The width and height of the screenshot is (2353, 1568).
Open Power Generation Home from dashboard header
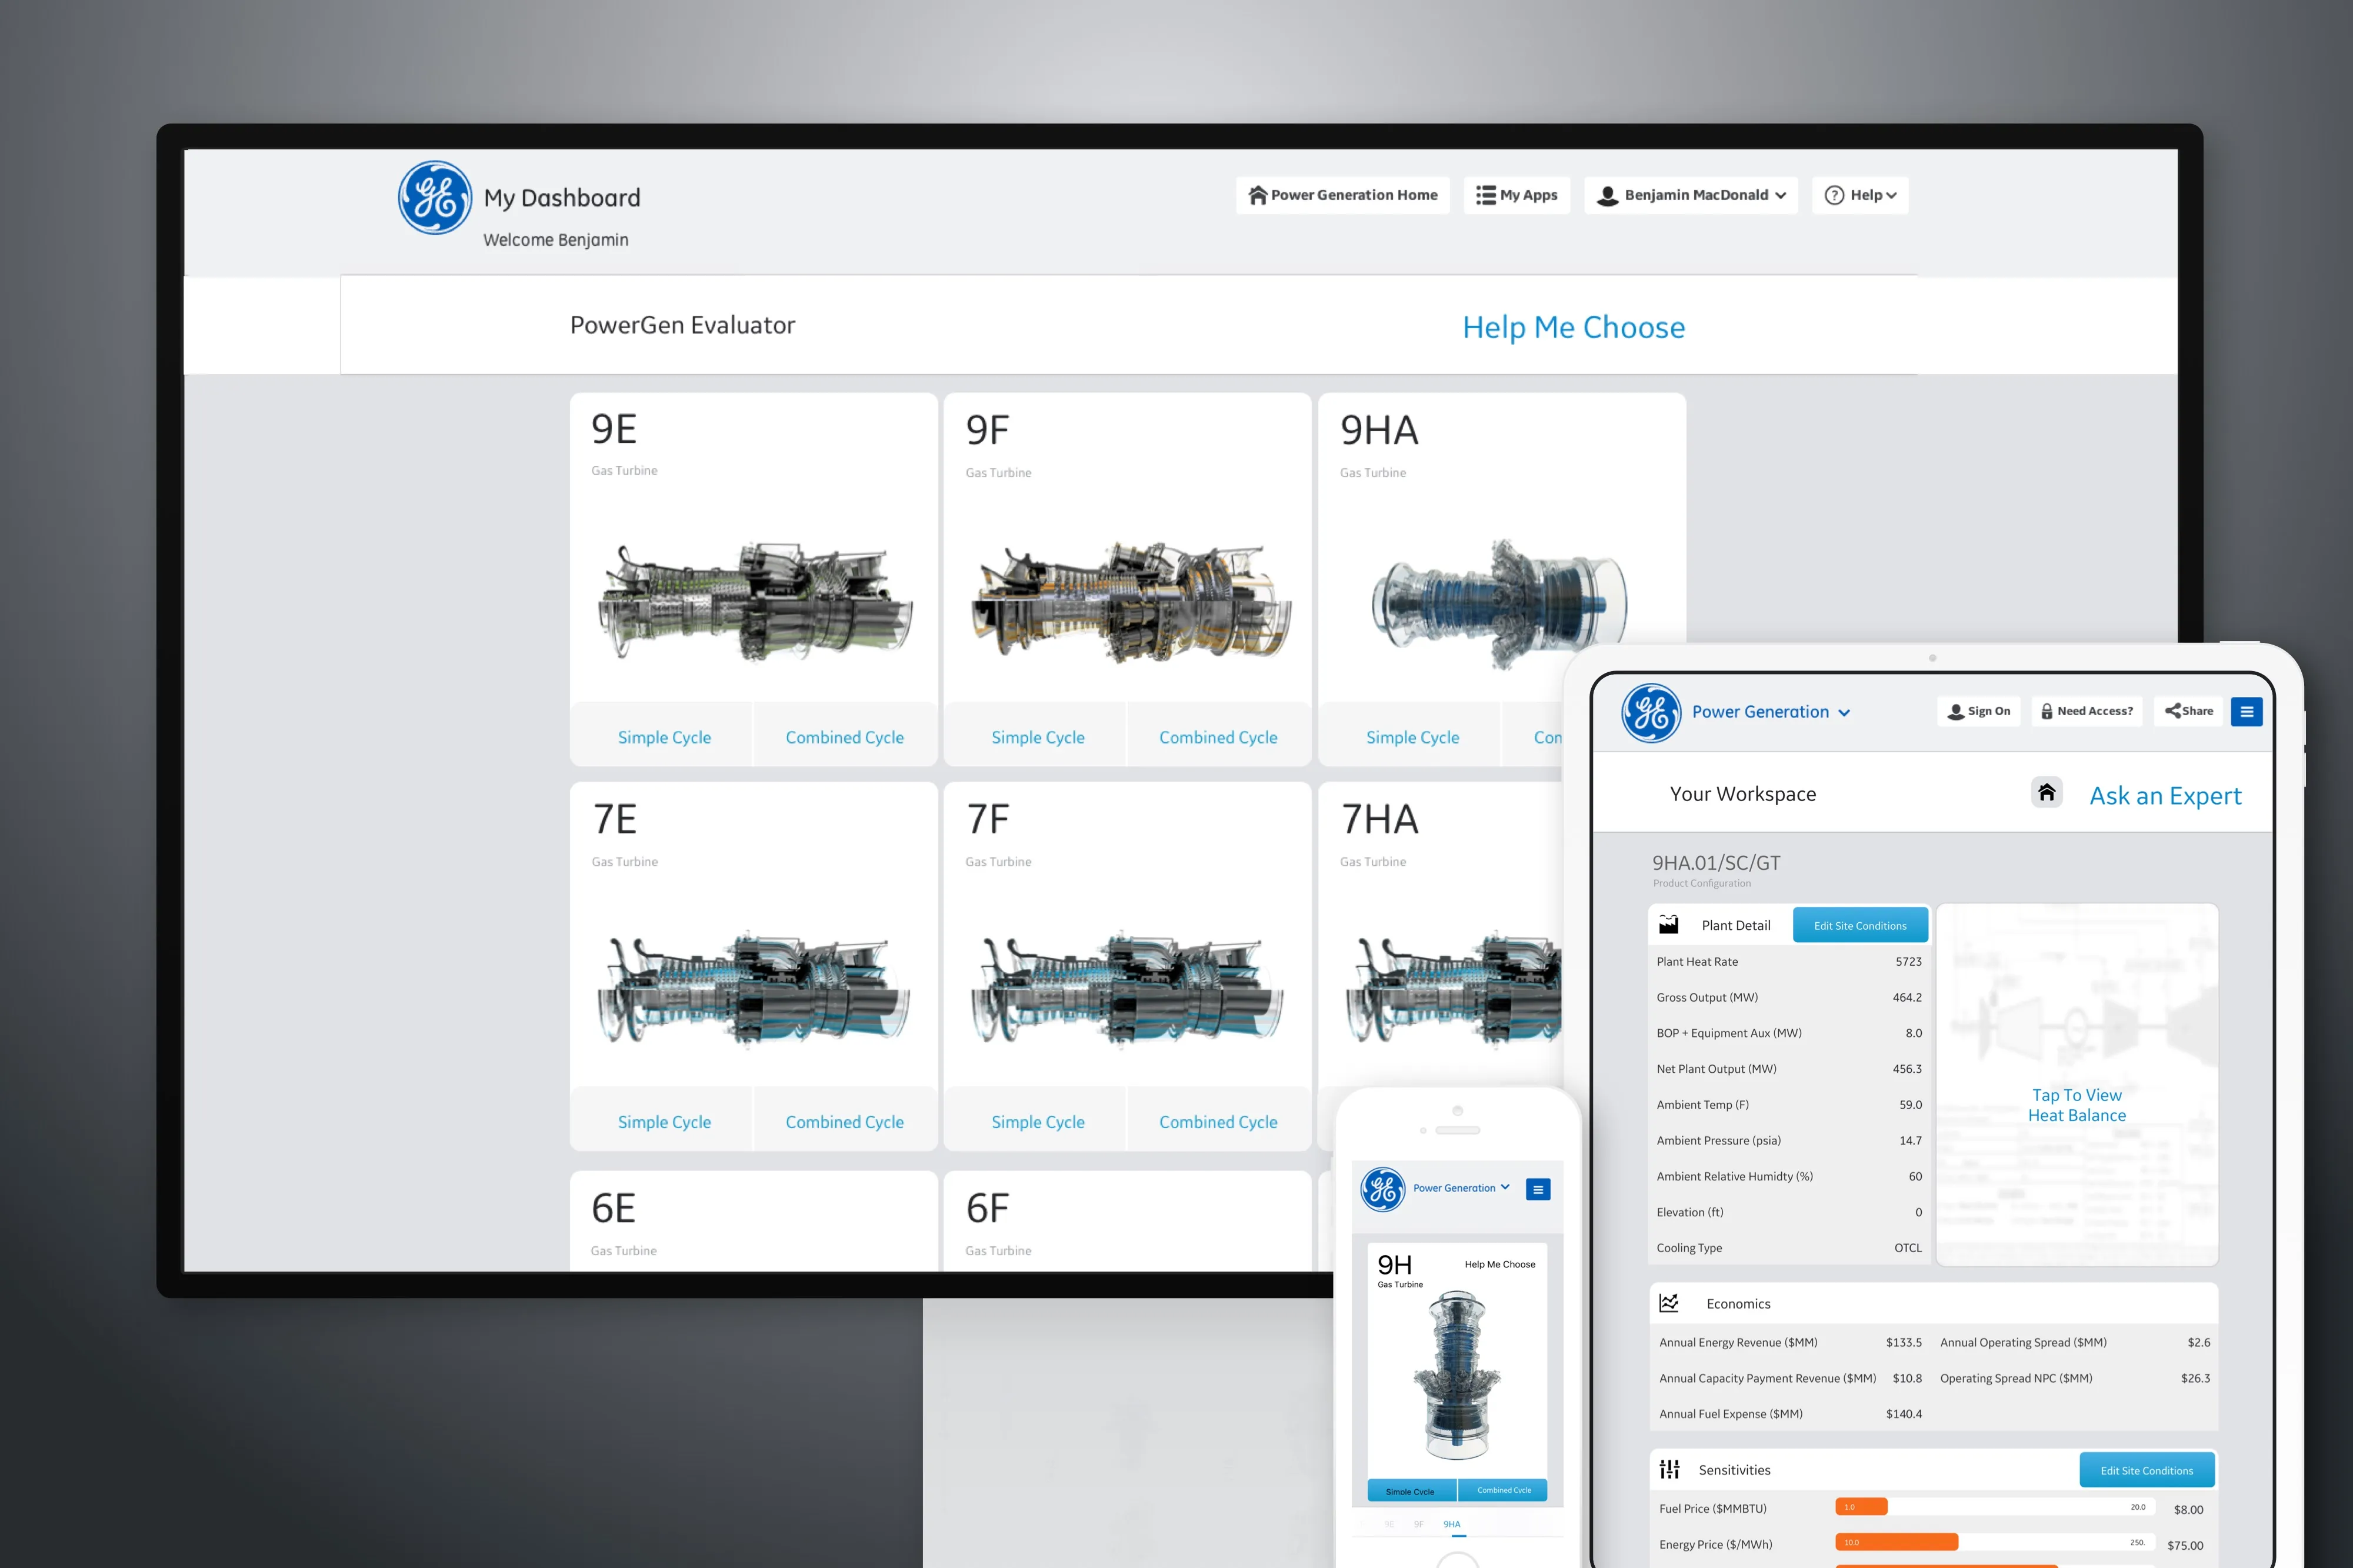tap(1342, 195)
